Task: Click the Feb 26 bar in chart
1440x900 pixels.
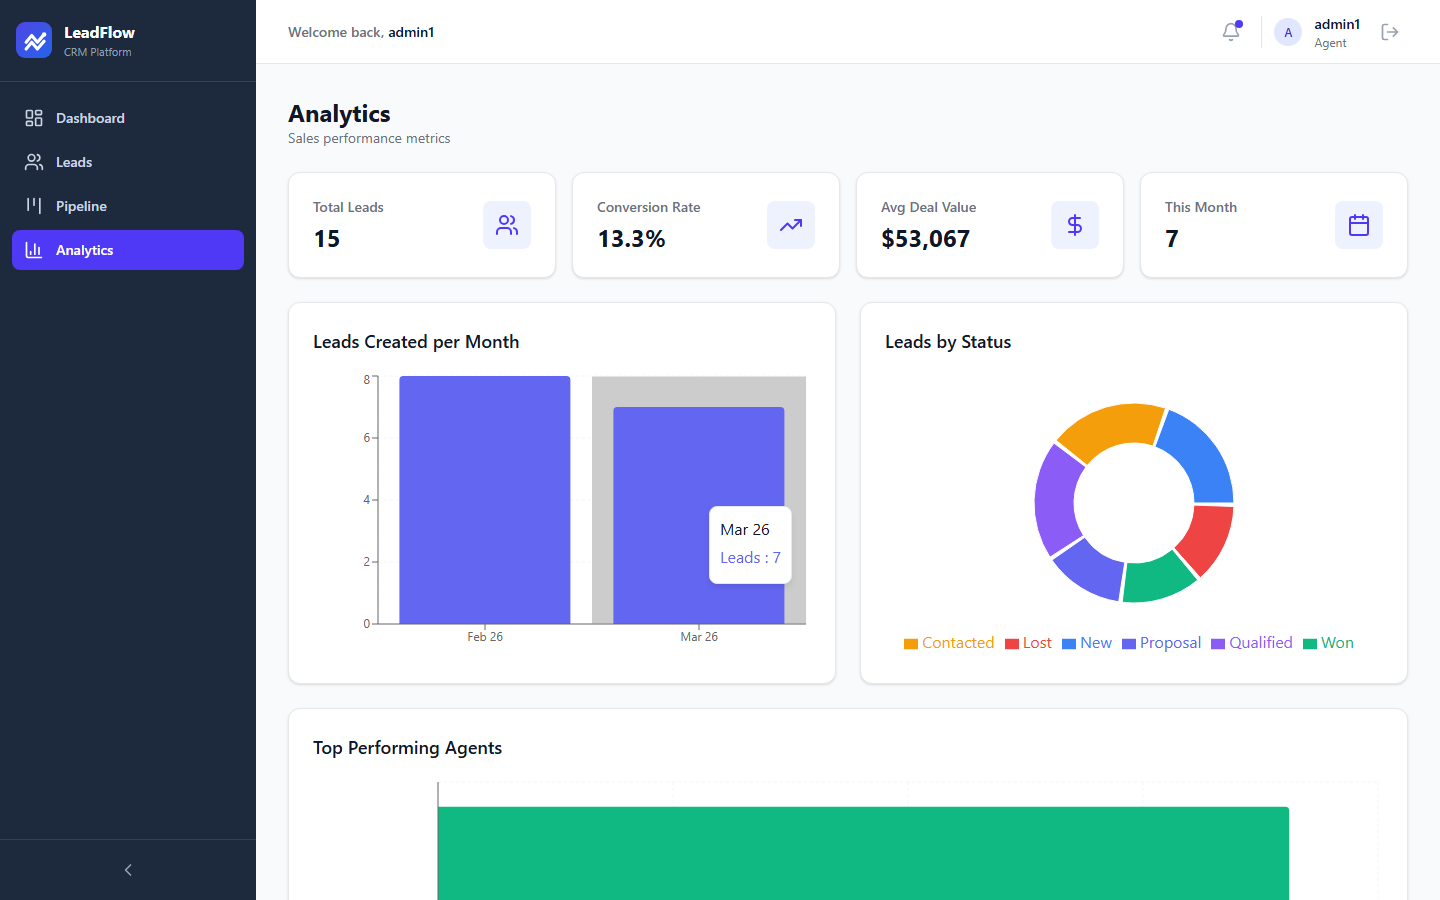Action: pos(485,500)
